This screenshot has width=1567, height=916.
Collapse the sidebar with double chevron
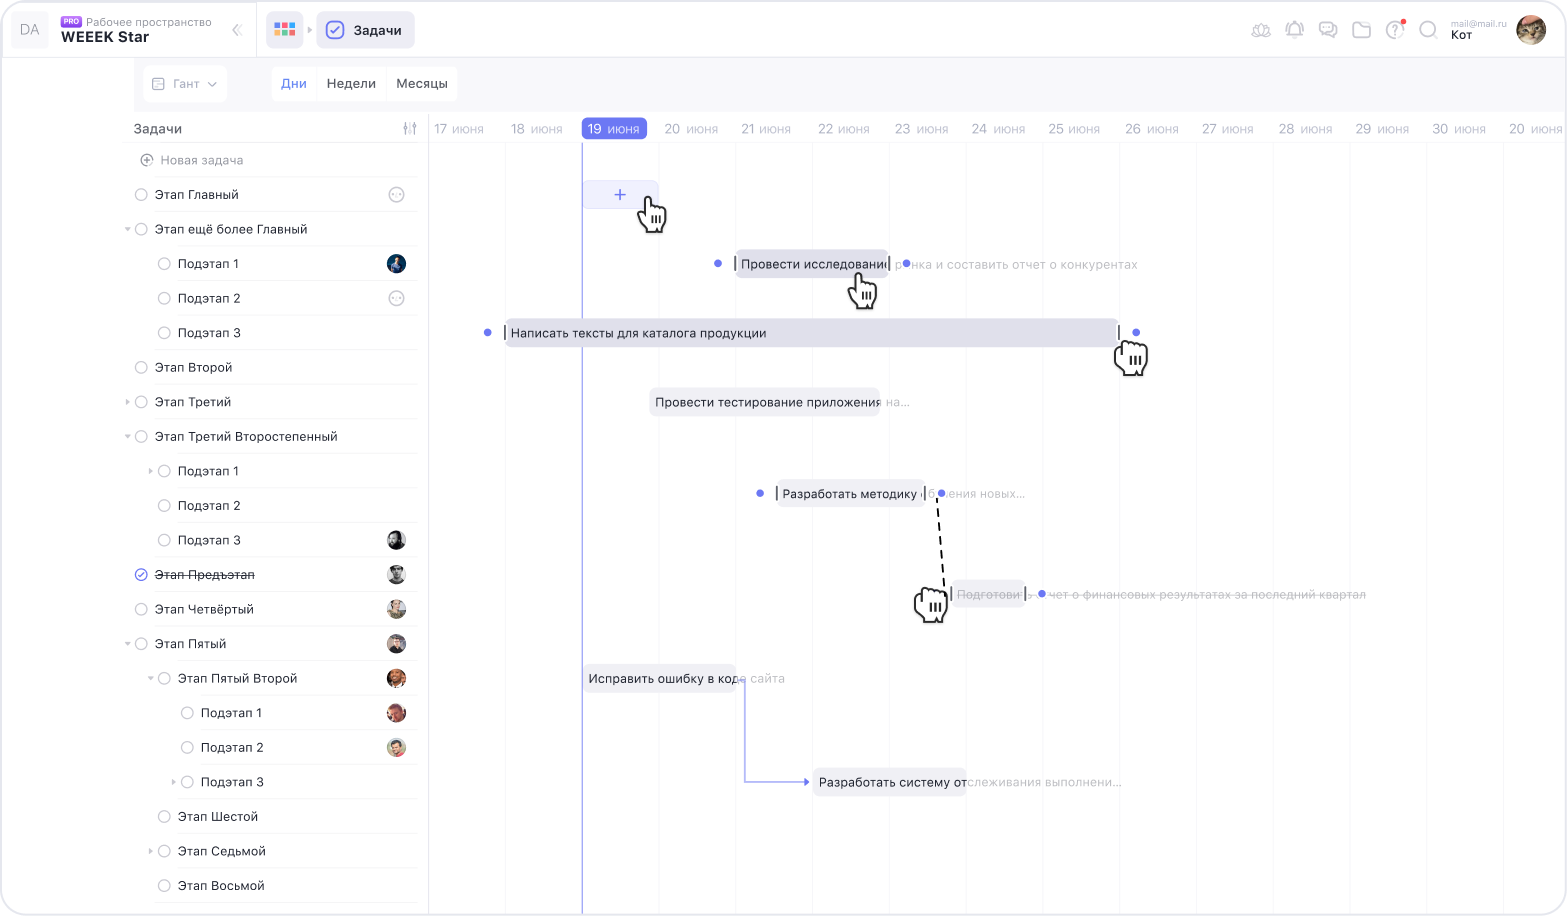coord(237,30)
